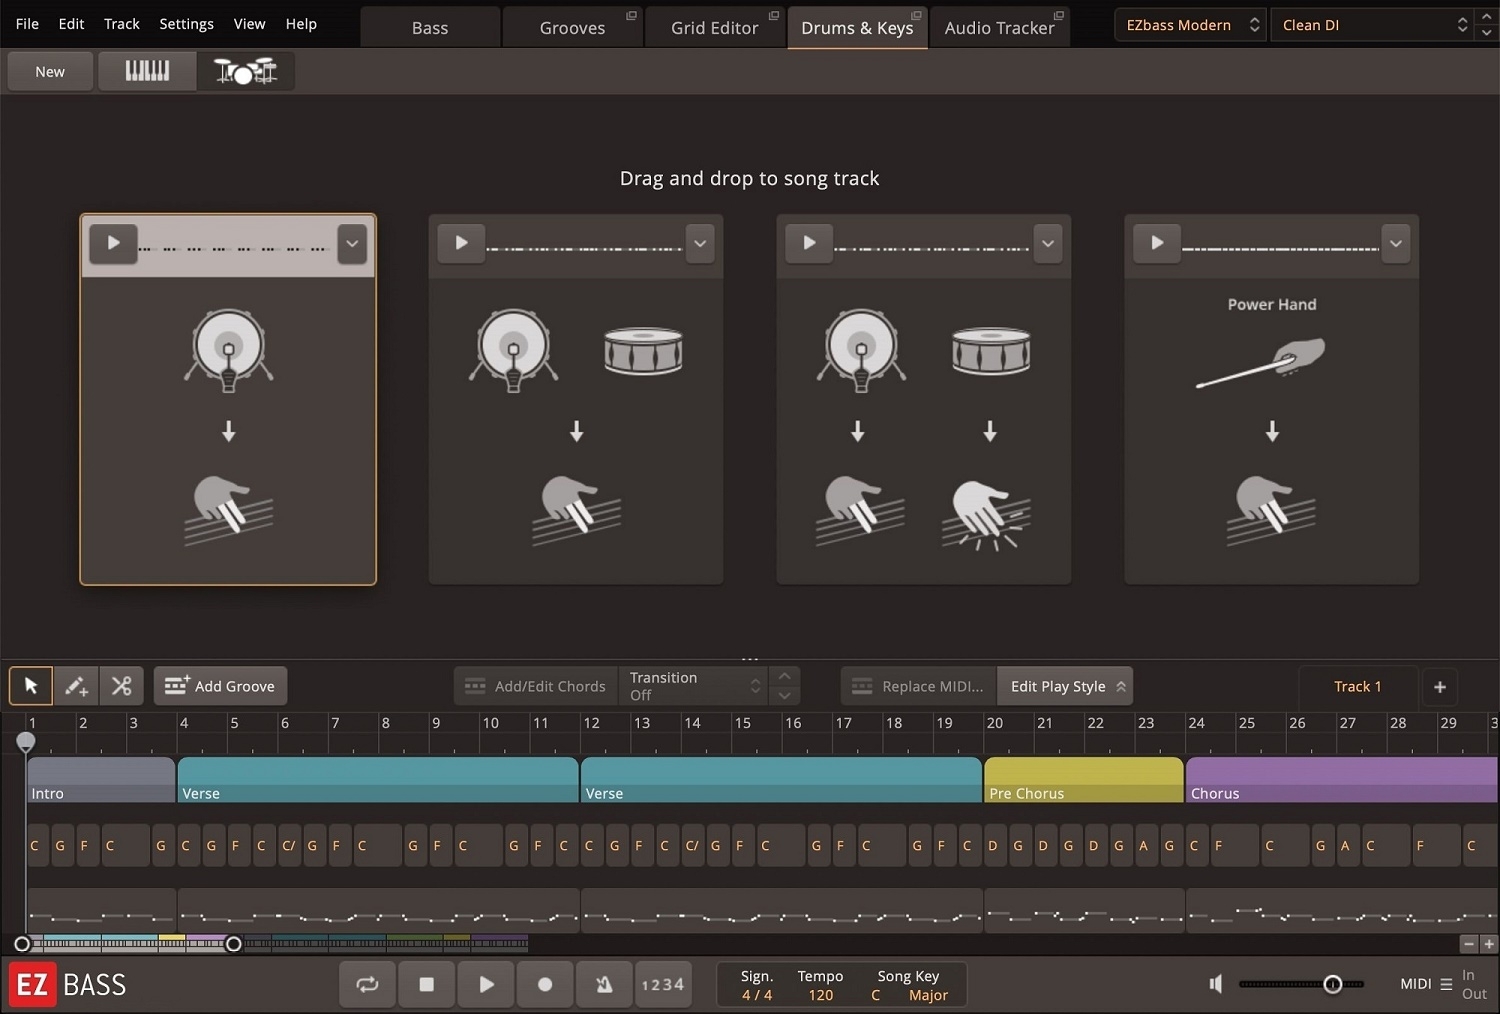1500x1014 pixels.
Task: Click the playhead marker at bar 1
Action: coord(26,741)
